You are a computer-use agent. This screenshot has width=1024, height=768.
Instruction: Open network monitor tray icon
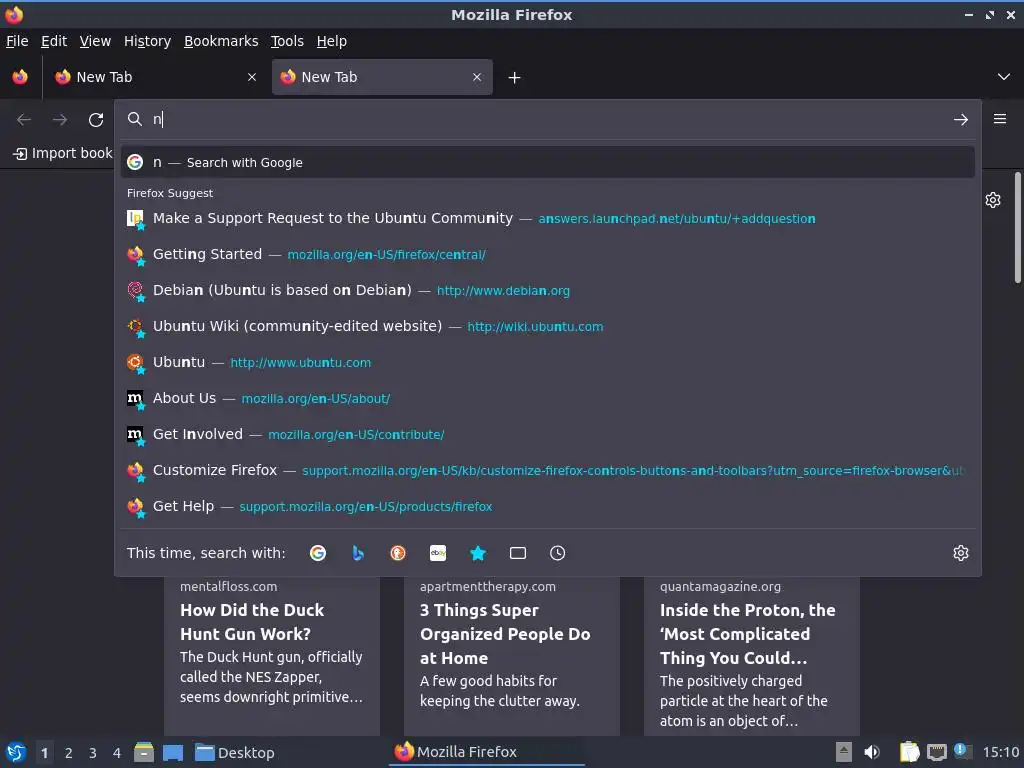(936, 752)
